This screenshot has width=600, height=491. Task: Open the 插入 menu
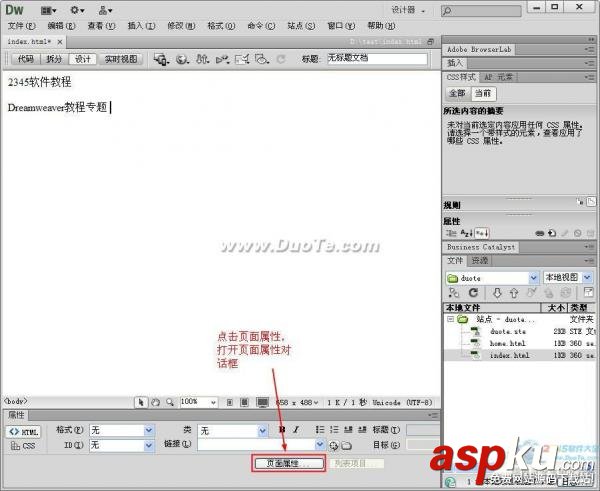pyautogui.click(x=141, y=26)
